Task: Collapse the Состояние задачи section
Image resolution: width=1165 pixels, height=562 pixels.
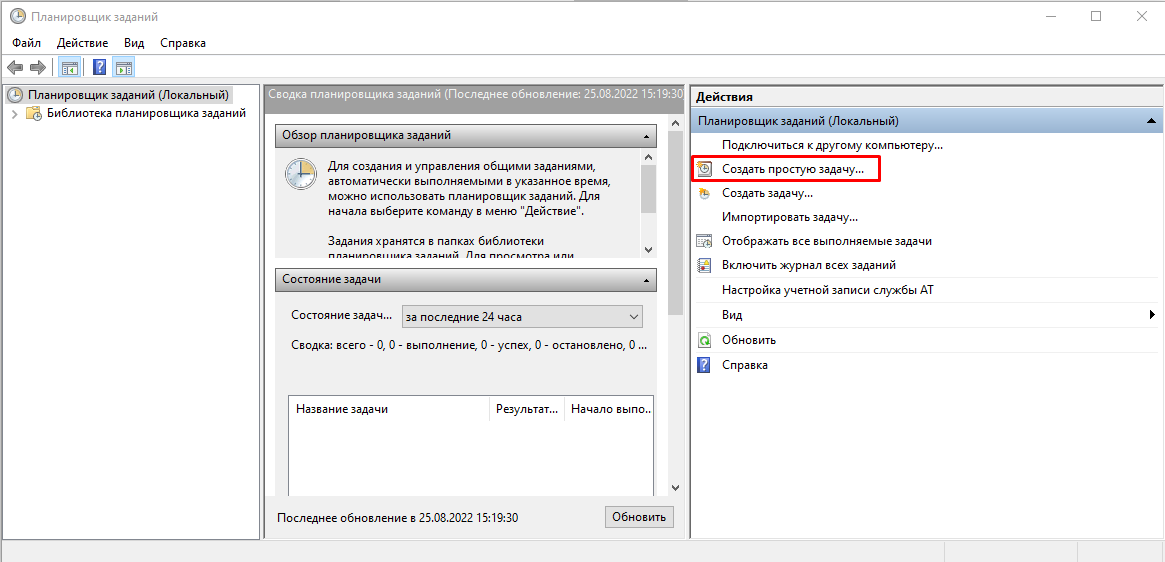Action: [646, 280]
